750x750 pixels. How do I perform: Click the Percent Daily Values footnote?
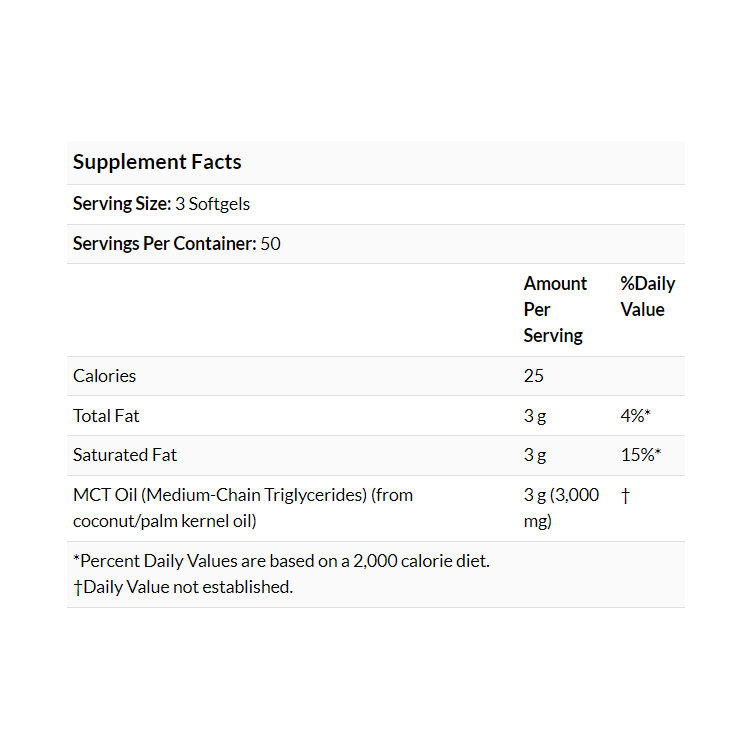click(x=281, y=561)
